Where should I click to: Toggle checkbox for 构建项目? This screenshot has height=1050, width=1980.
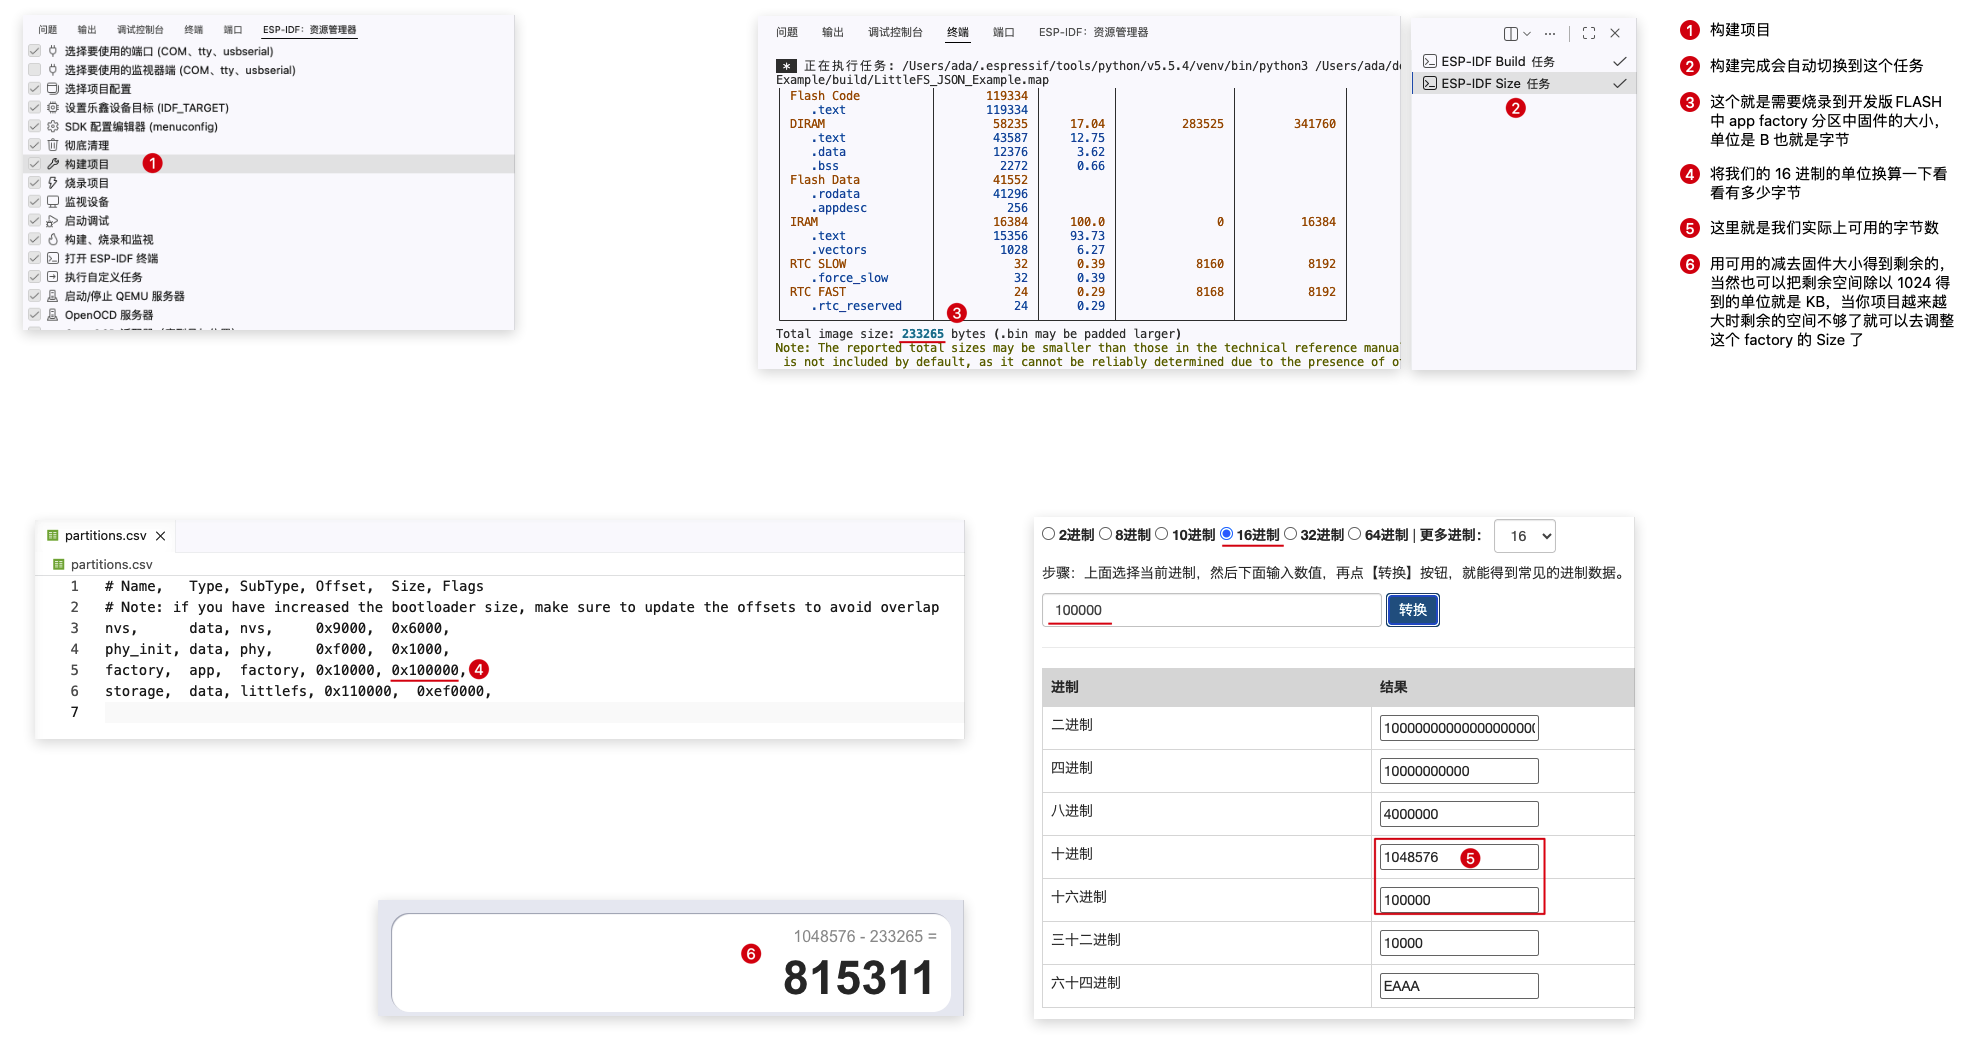coord(35,164)
